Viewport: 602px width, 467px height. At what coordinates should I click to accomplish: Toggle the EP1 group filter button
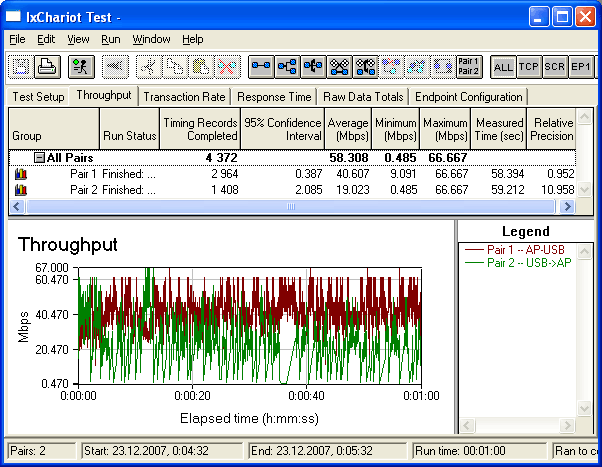581,67
